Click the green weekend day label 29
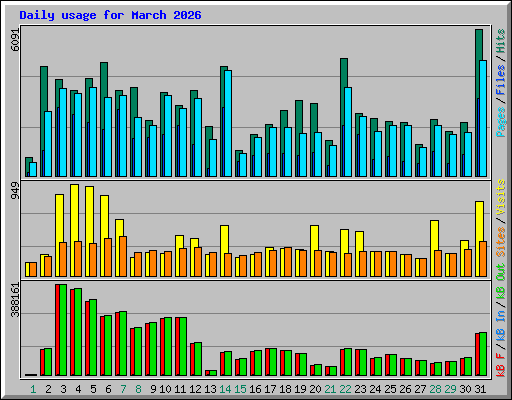This screenshot has width=512, height=400. [x=450, y=389]
